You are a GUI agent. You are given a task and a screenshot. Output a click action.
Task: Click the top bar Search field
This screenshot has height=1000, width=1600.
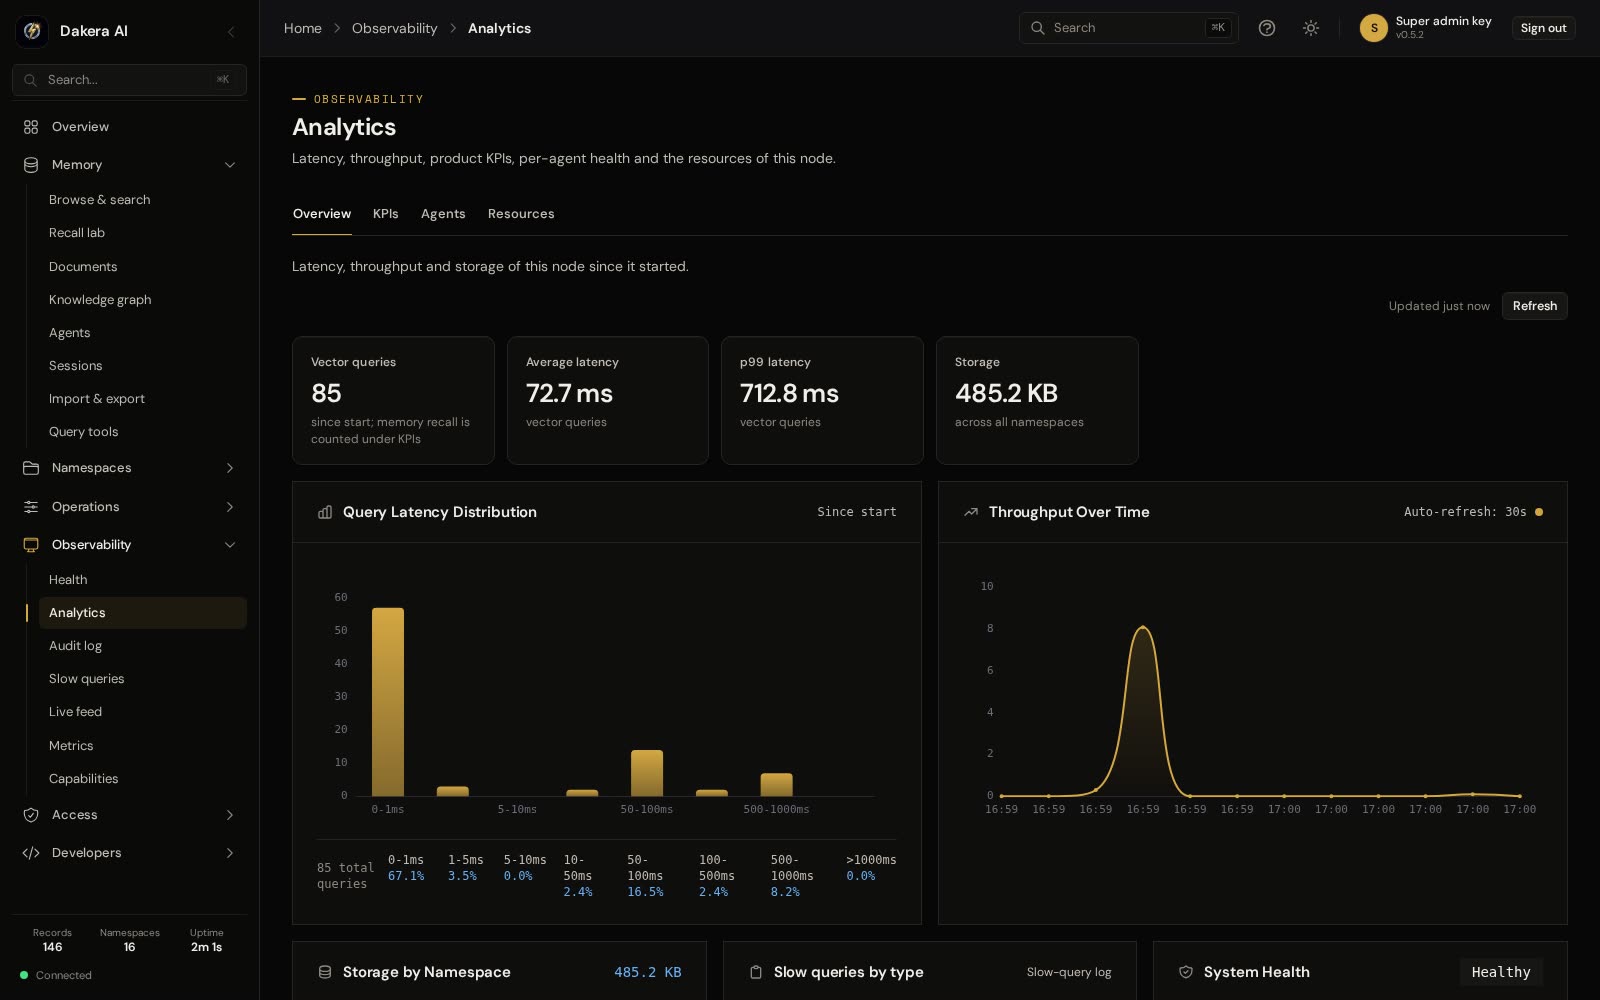pyautogui.click(x=1128, y=28)
